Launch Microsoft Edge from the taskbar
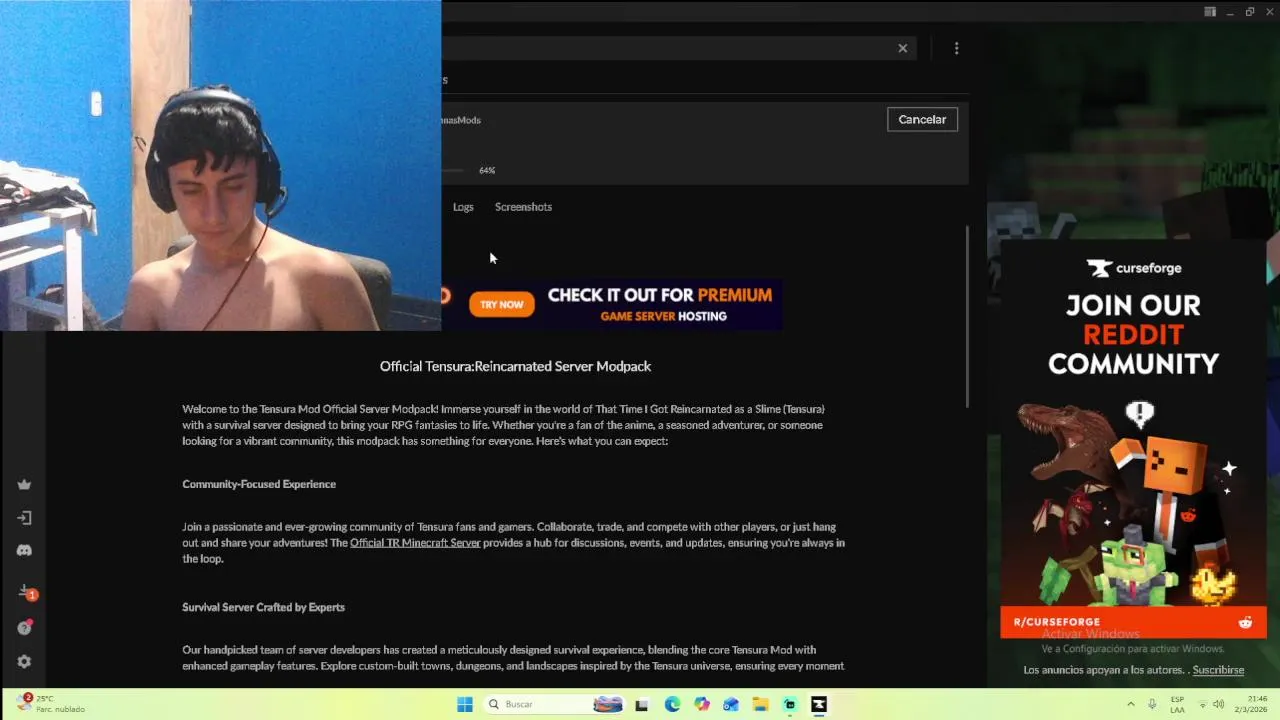The image size is (1280, 720). 672,704
